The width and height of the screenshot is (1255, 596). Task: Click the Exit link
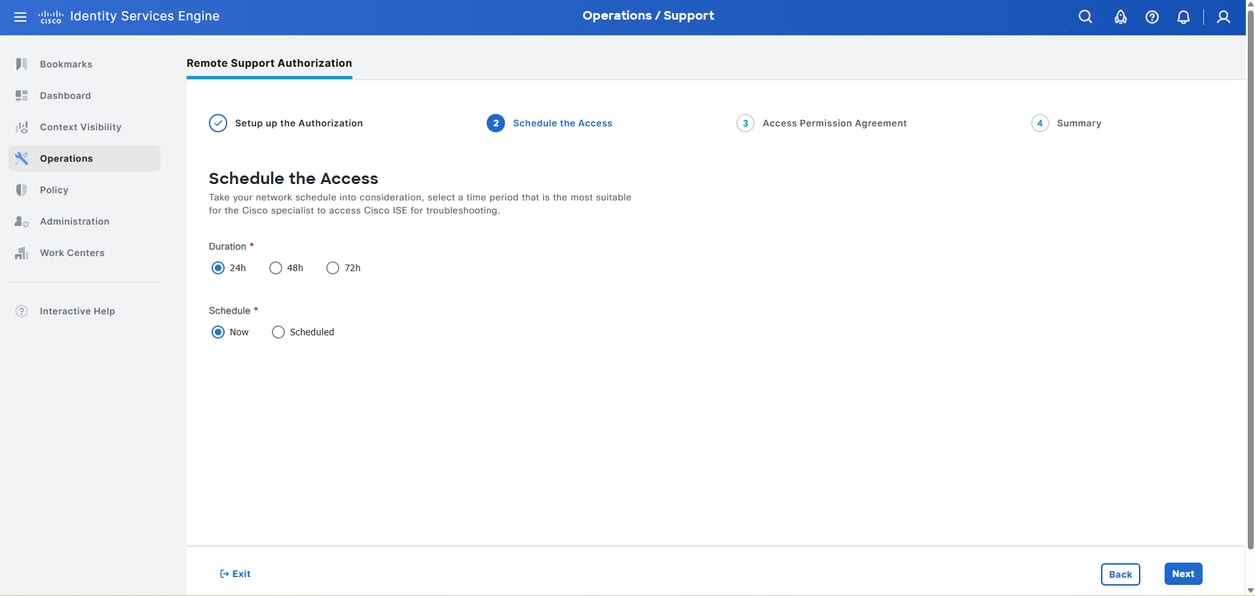[234, 573]
